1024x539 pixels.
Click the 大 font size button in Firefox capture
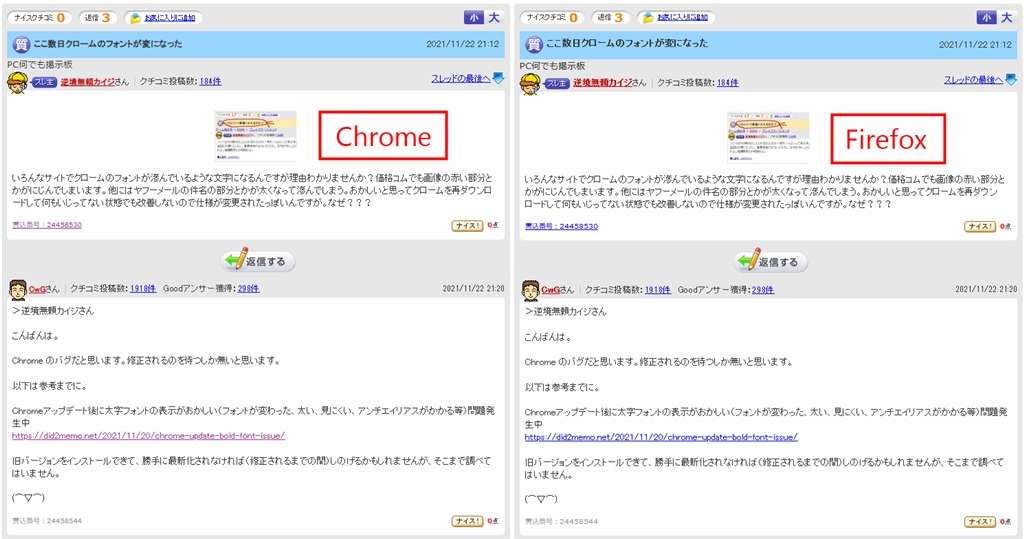[1006, 18]
